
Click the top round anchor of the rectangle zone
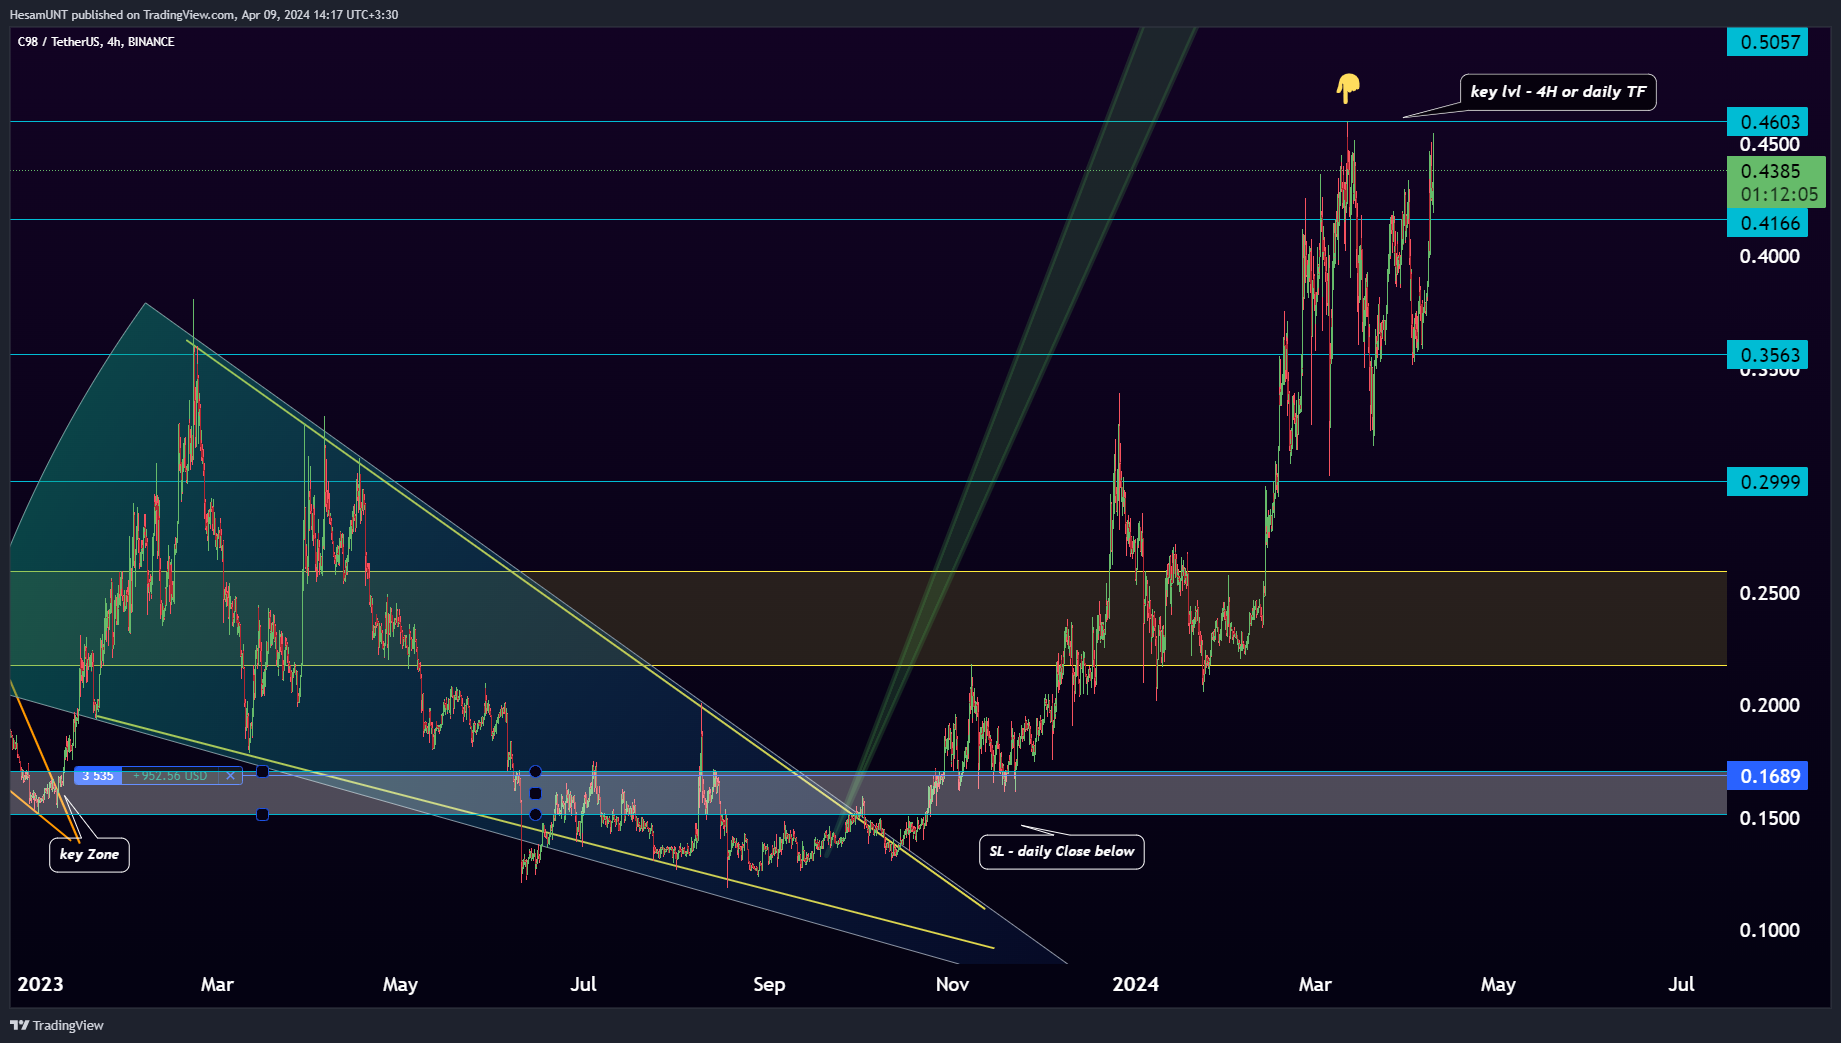535,771
